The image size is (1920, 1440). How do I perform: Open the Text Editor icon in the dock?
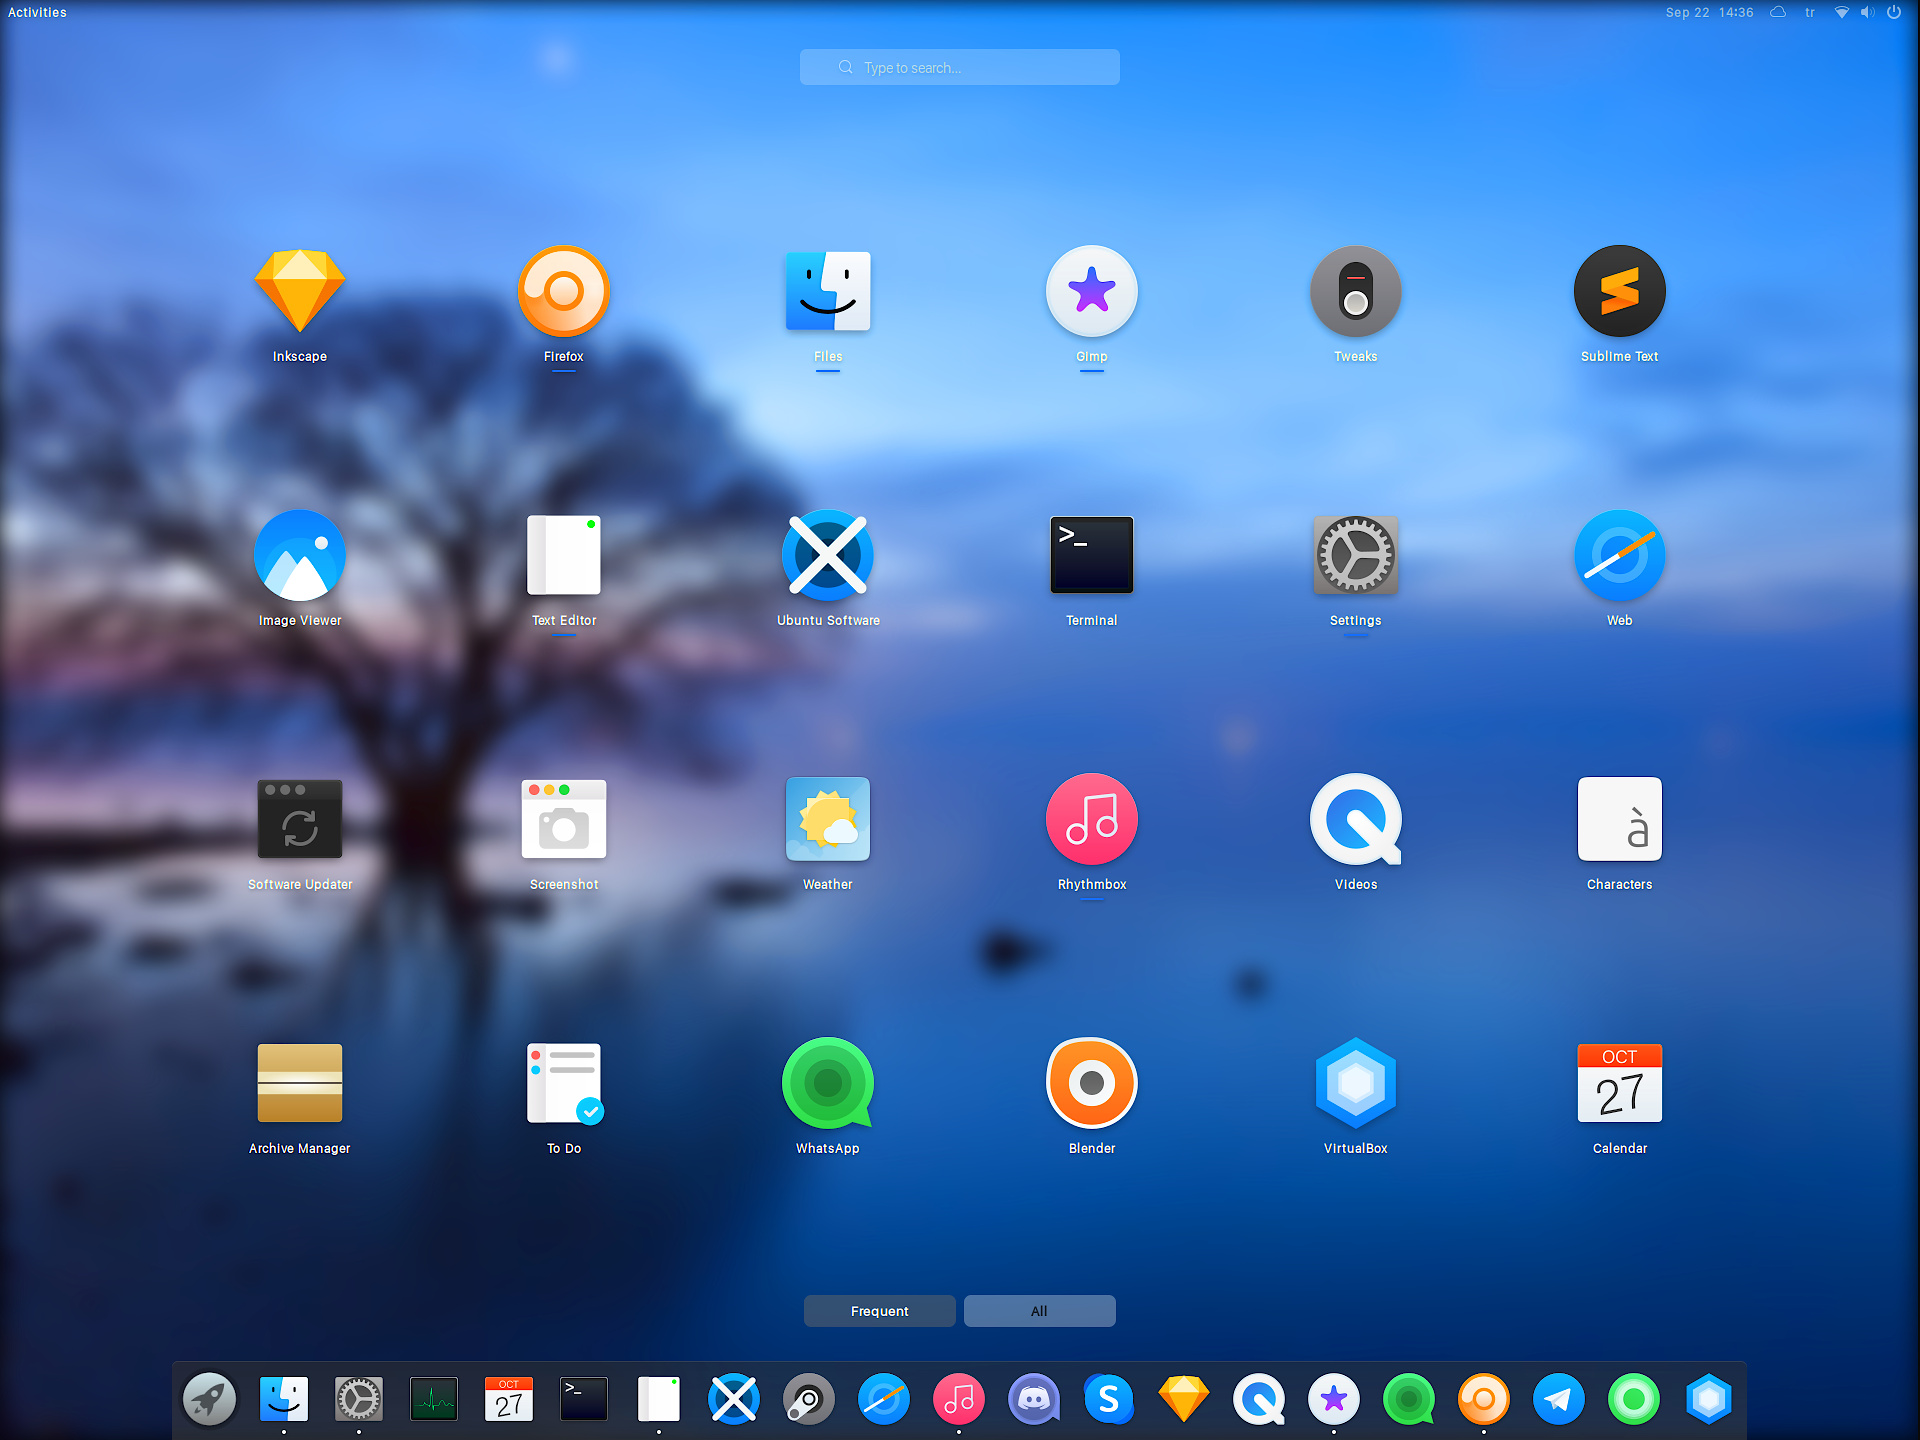tap(659, 1399)
